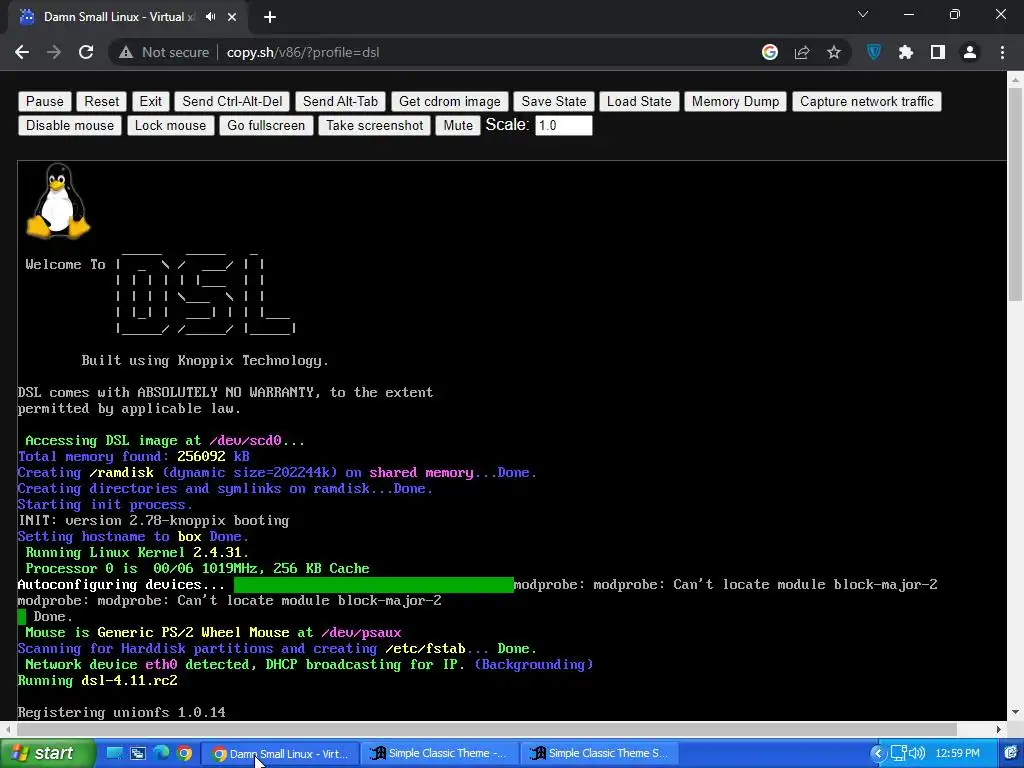Launch Microsoft Edge from quick launch

point(161,754)
